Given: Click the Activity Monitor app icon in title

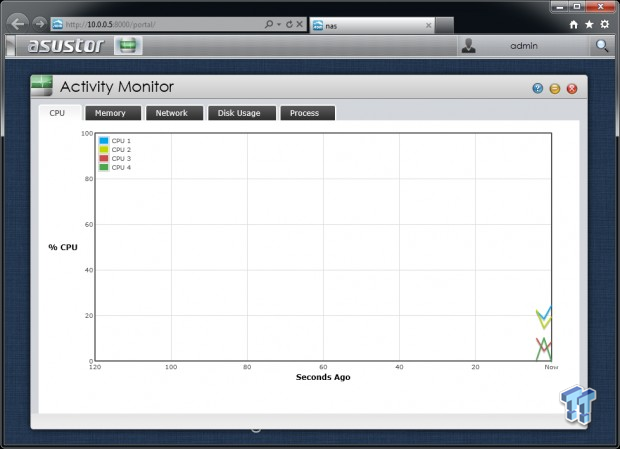Looking at the screenshot, I should [x=42, y=85].
